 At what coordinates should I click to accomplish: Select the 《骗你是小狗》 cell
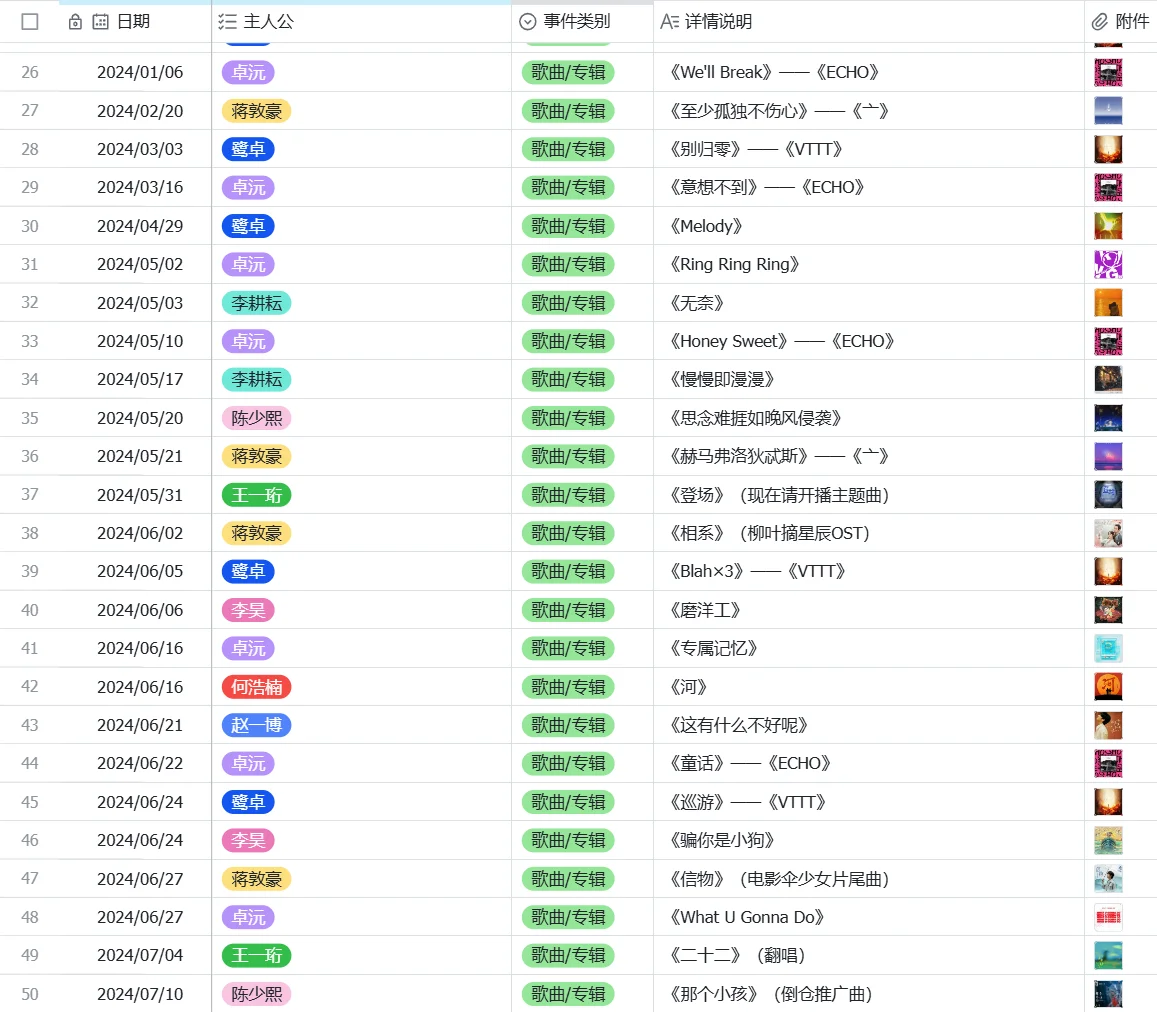point(868,840)
